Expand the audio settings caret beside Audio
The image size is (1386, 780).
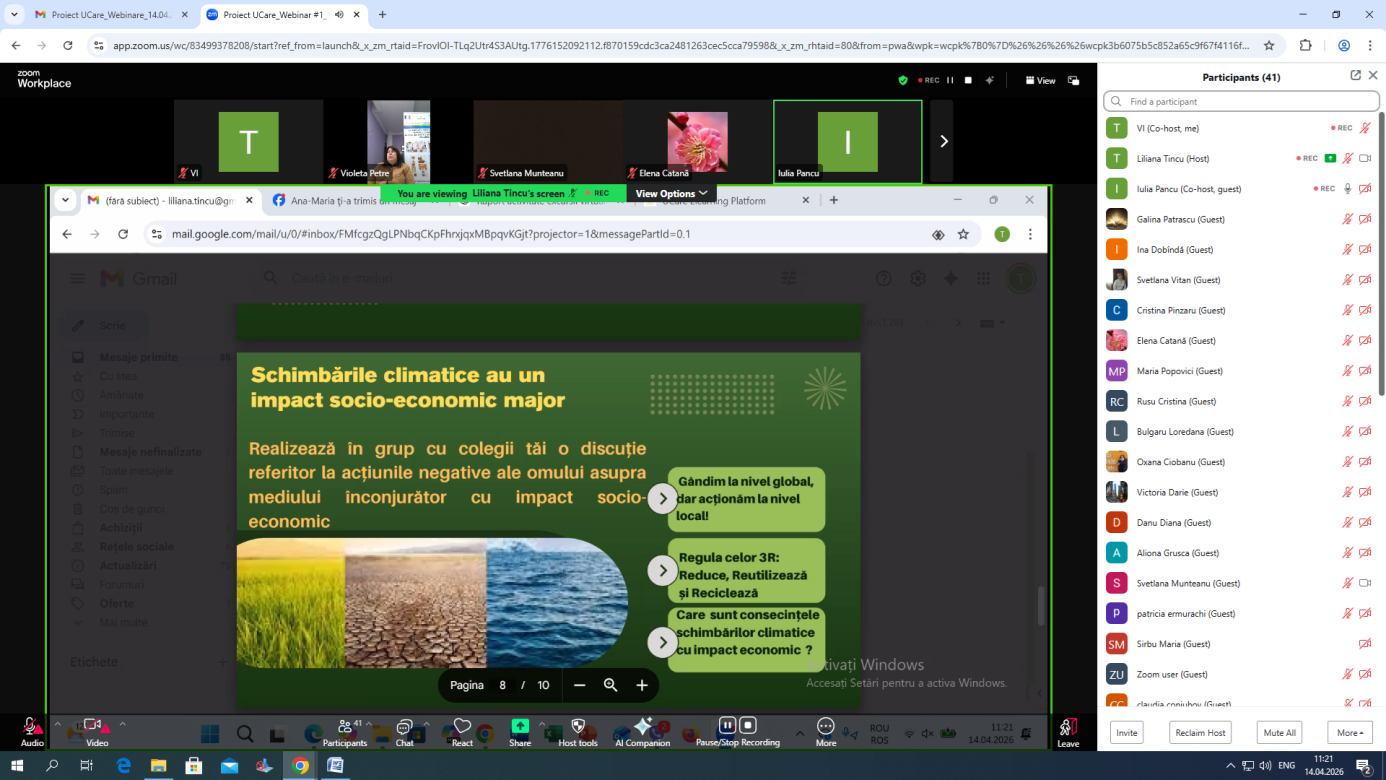click(57, 723)
